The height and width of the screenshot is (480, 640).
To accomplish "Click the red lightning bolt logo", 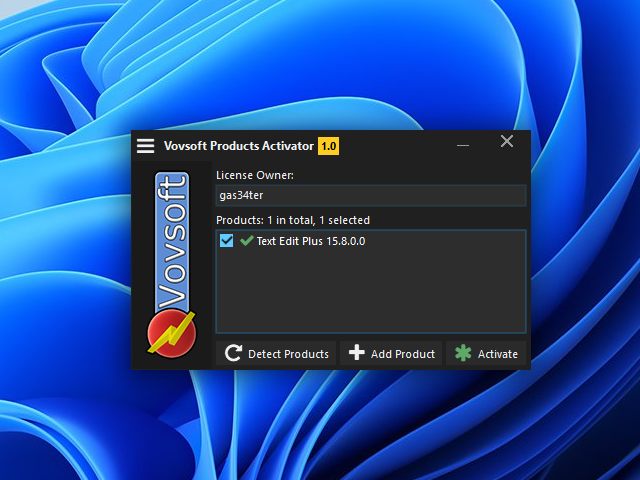I will click(171, 332).
